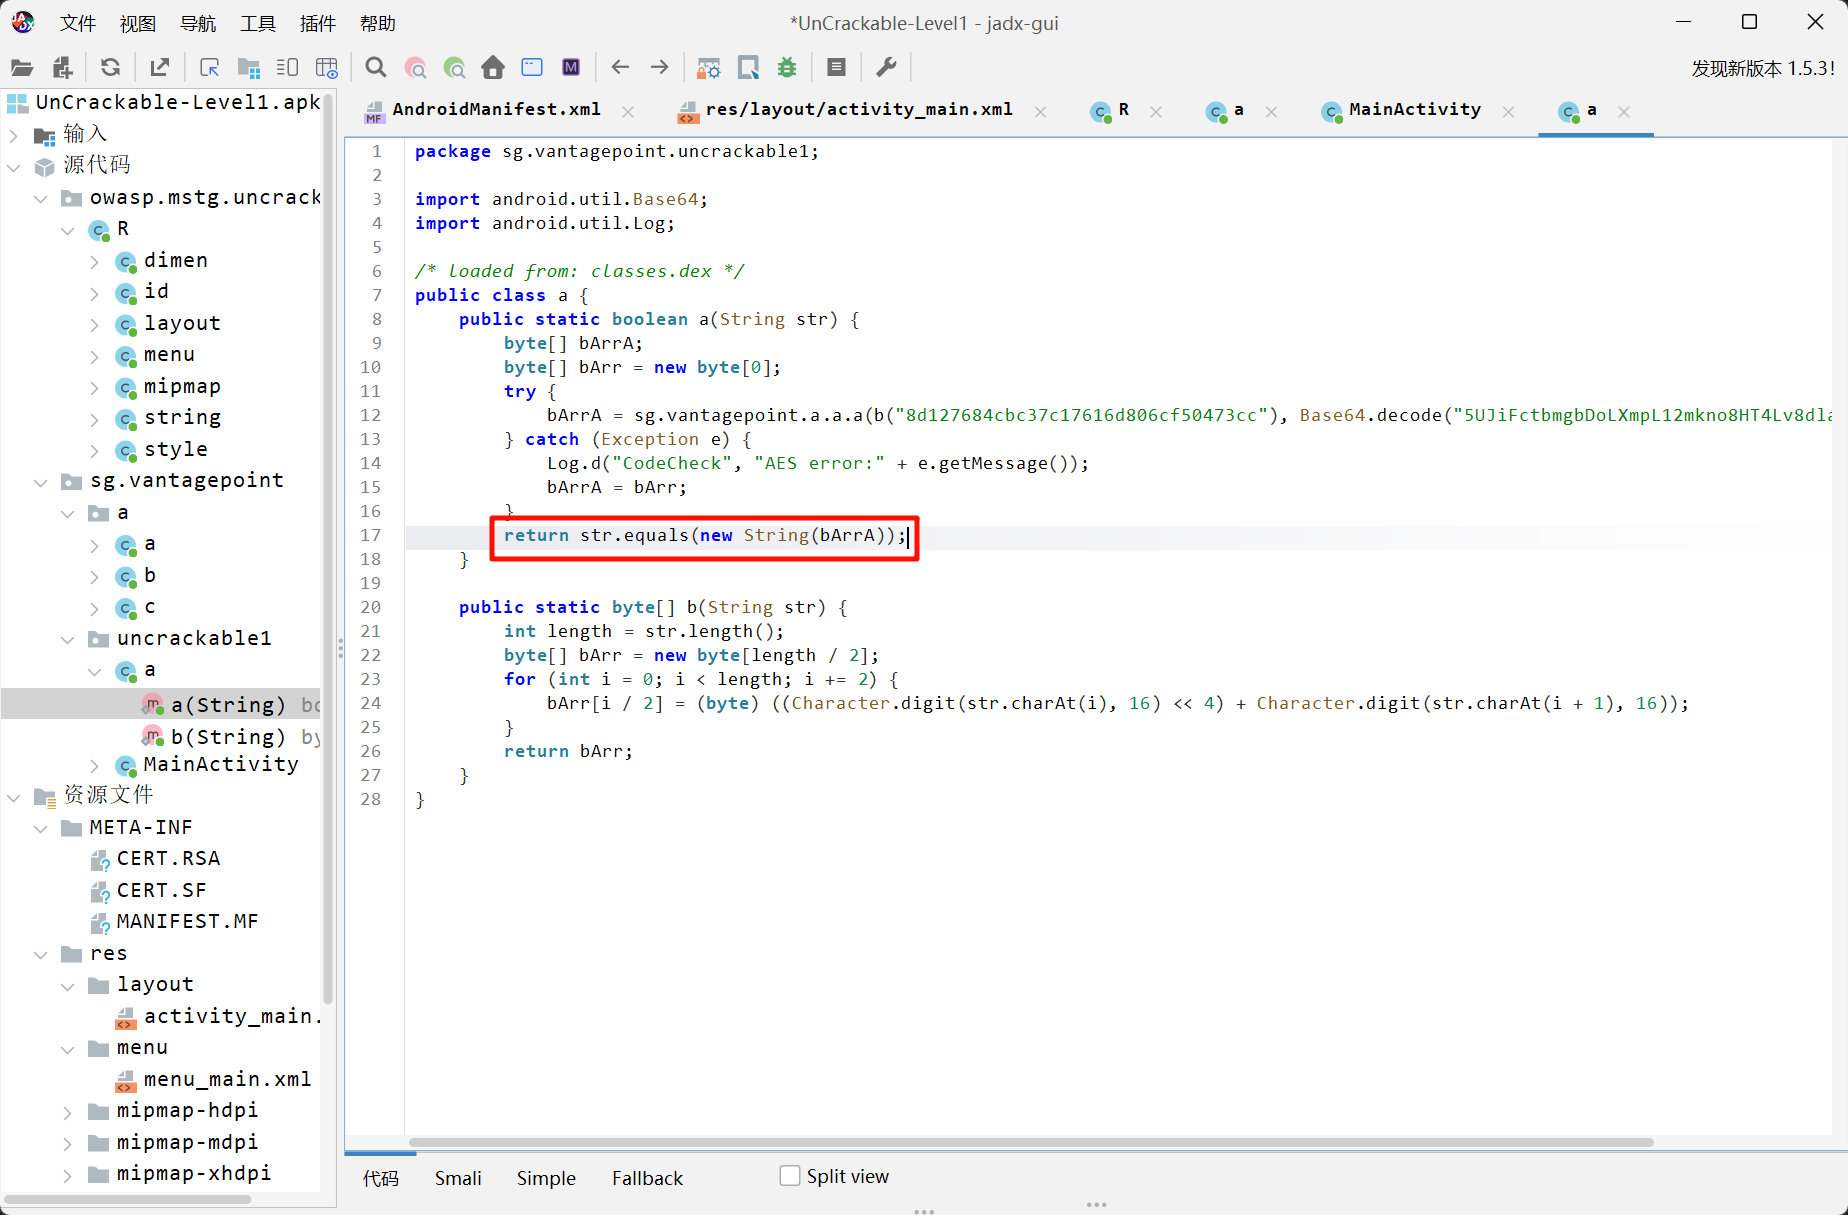Image resolution: width=1848 pixels, height=1215 pixels.
Task: Select the b(String) method in tree
Action: [x=228, y=737]
